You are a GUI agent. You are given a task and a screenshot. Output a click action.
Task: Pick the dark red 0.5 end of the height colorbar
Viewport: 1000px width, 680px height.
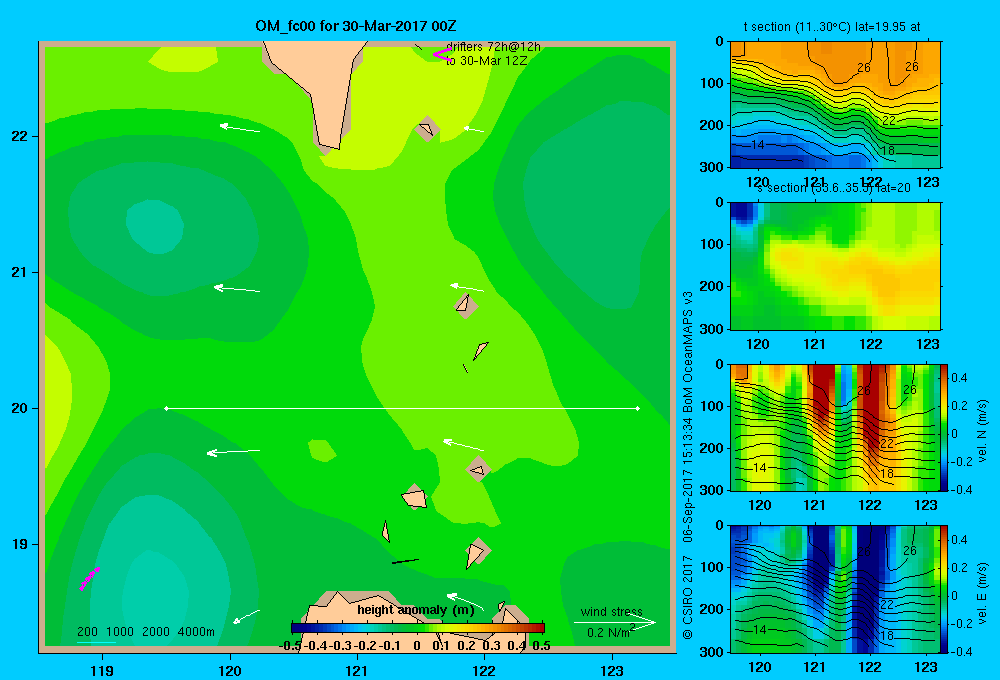540,628
